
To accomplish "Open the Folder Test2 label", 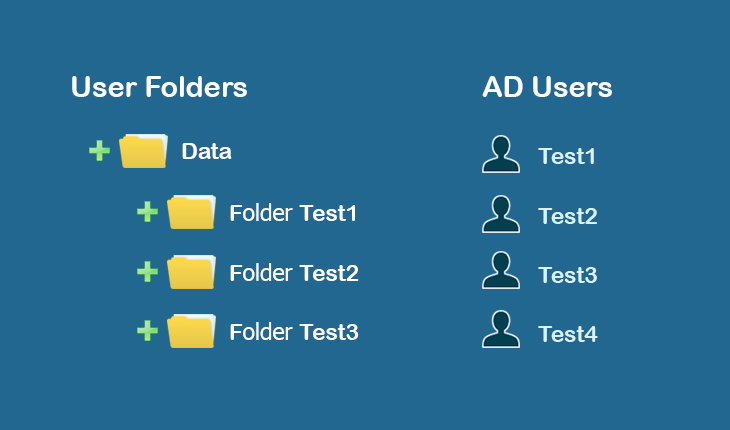I will coord(293,273).
